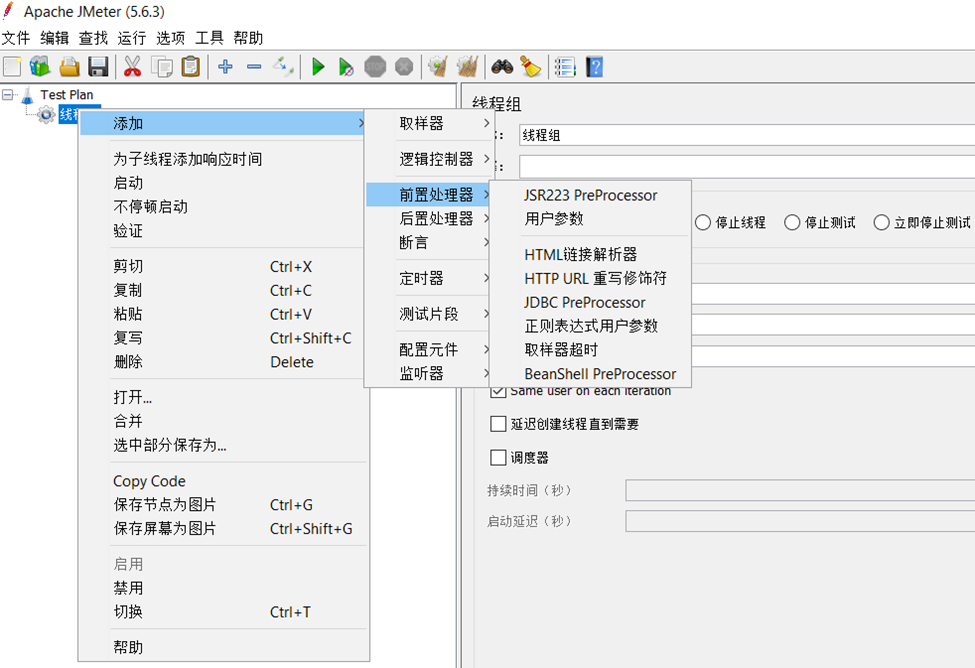Select the 停止线程 radio button
The image size is (975, 668).
[x=703, y=222]
